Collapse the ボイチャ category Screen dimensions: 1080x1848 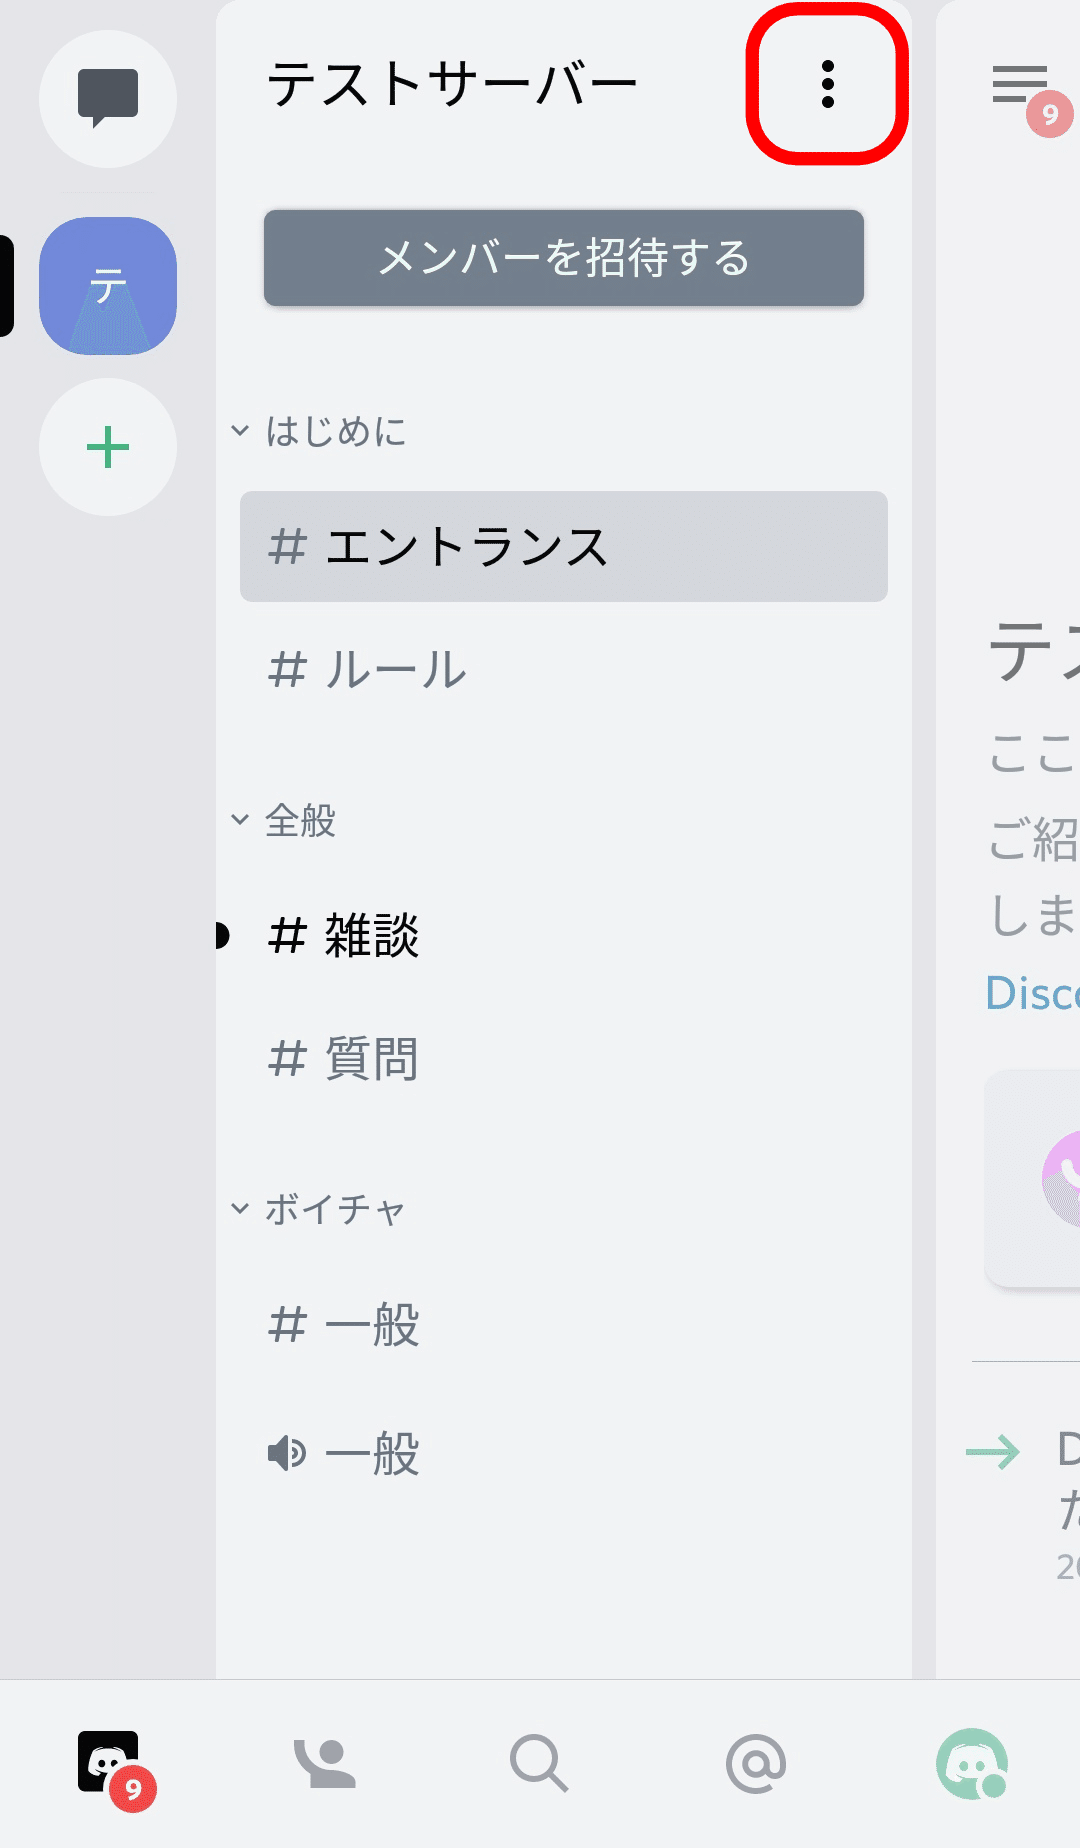click(318, 1209)
